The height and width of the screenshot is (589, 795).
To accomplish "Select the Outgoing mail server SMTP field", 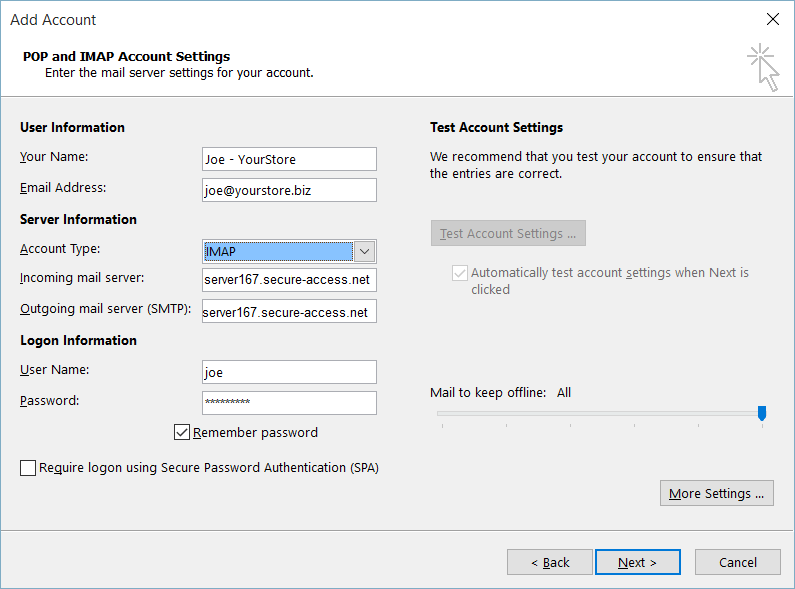I will (x=289, y=311).
